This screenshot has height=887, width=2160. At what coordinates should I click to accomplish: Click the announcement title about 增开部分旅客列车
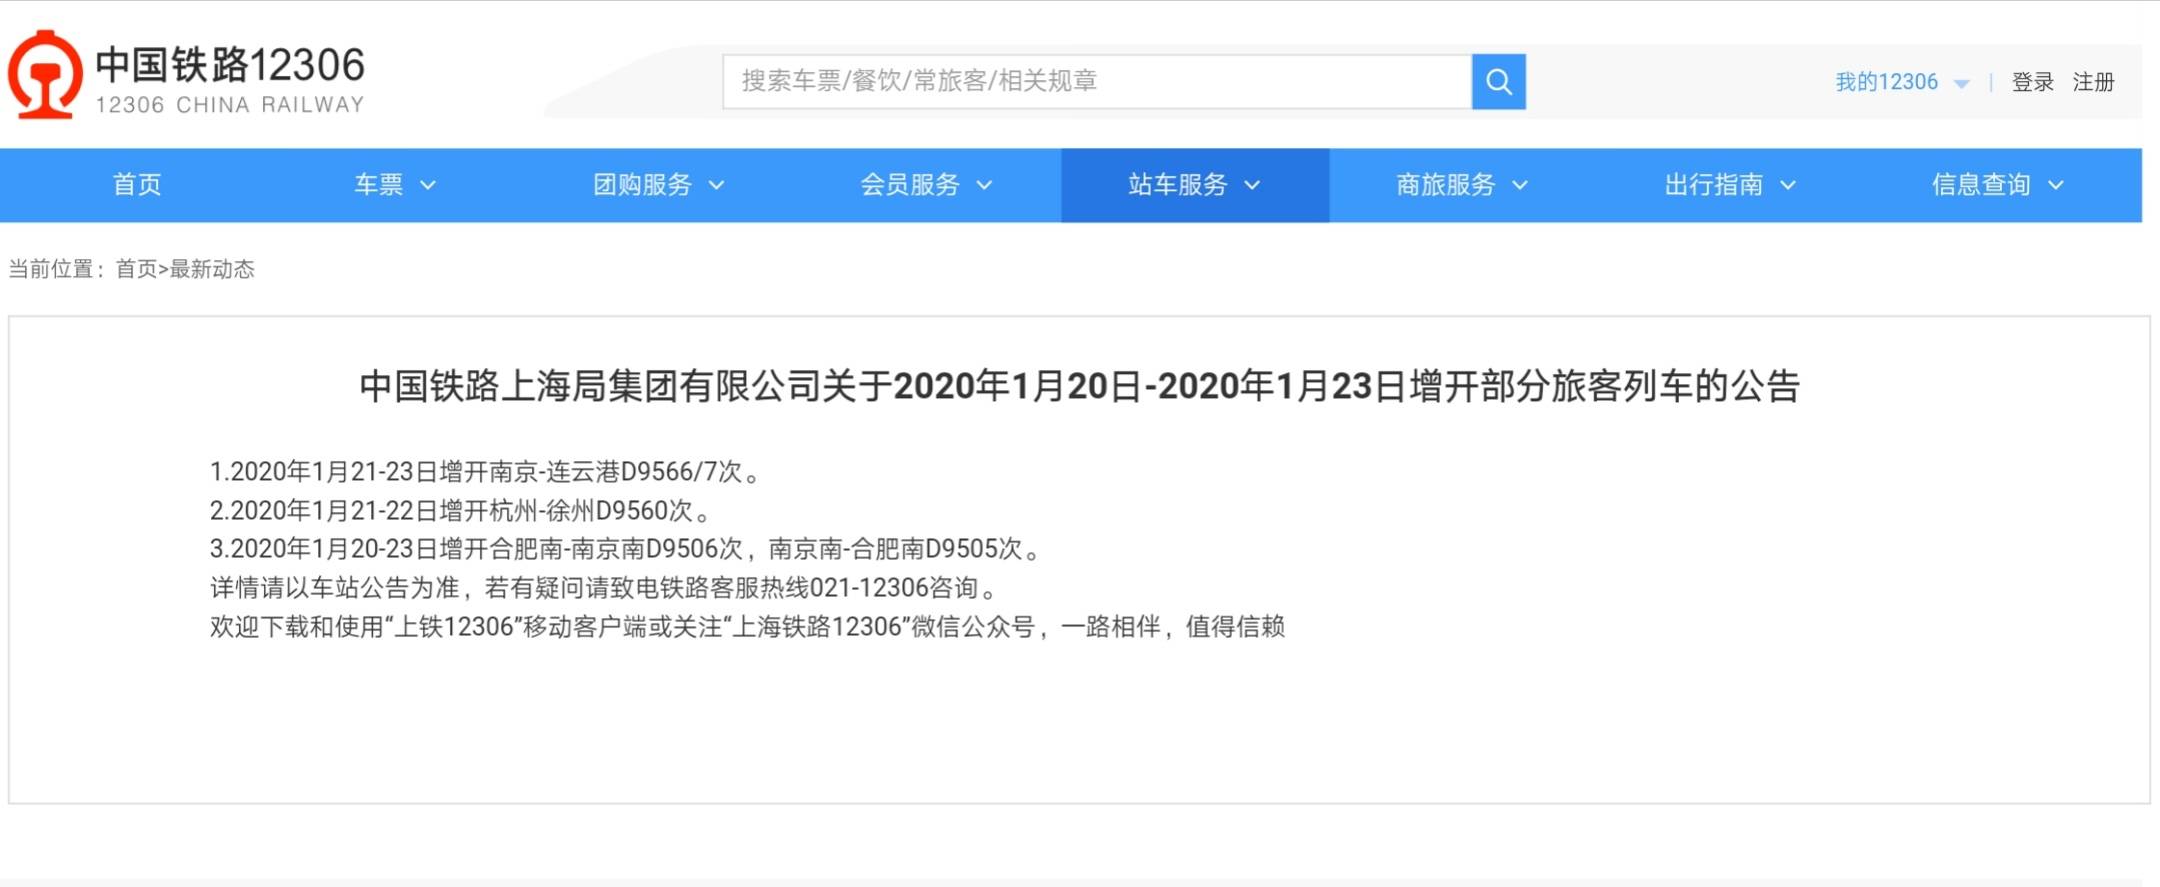(1080, 386)
